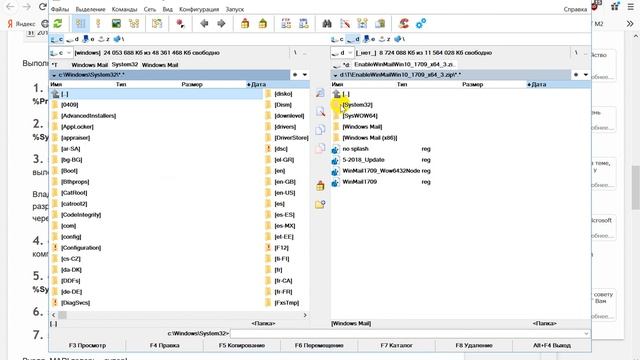The image size is (640, 360).
Task: Open right panel directory history down arrow
Action: pos(586,75)
